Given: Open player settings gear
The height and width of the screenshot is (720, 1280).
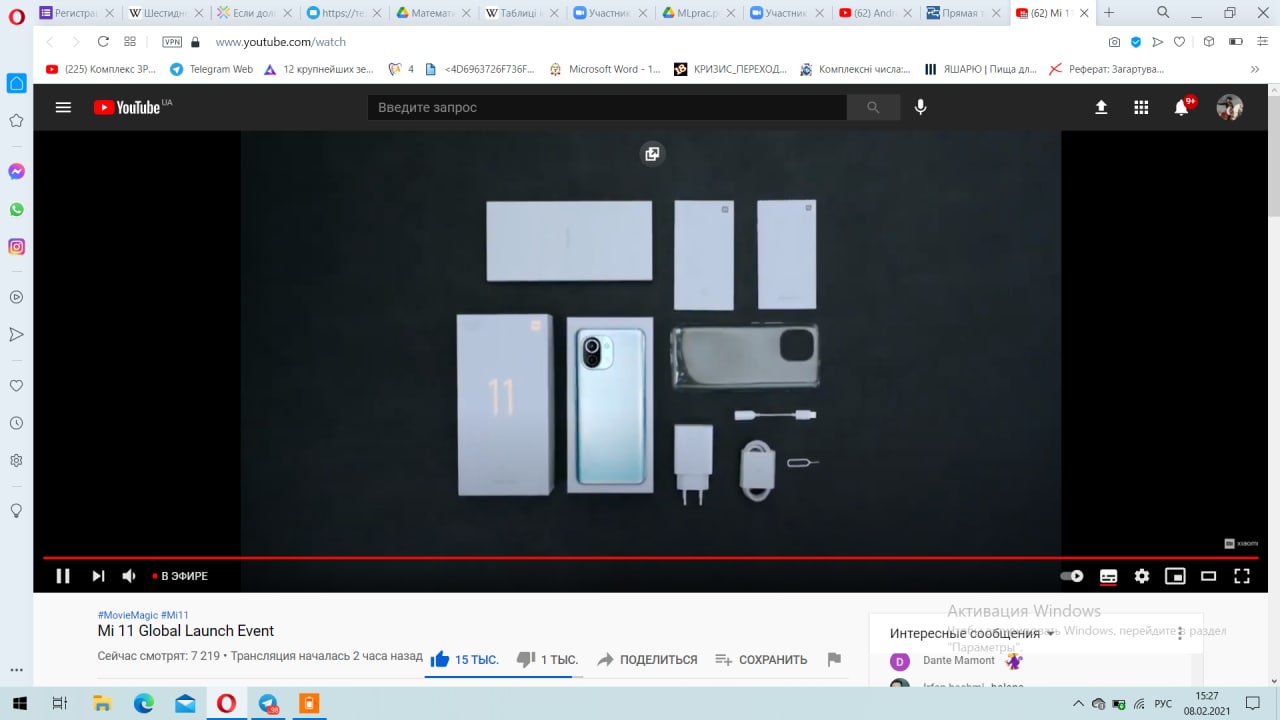Looking at the screenshot, I should [1142, 576].
